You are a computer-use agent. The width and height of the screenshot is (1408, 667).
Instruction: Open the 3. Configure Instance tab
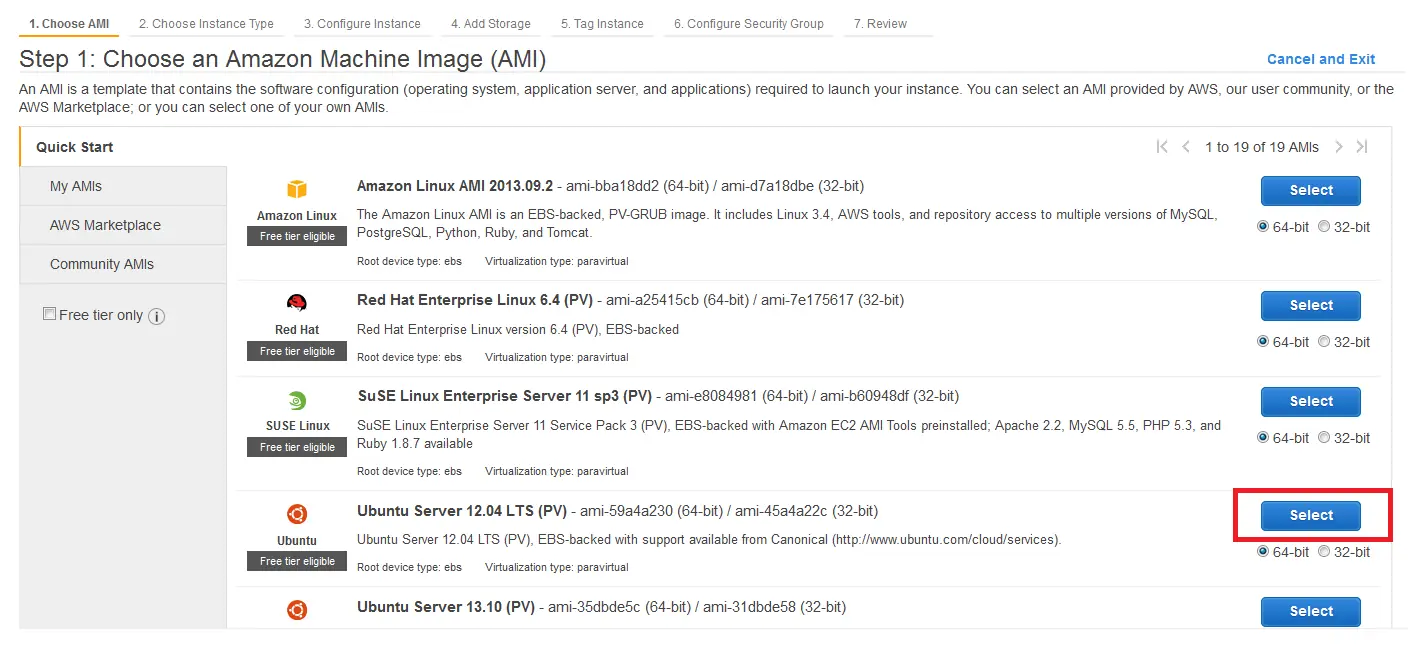[x=362, y=24]
